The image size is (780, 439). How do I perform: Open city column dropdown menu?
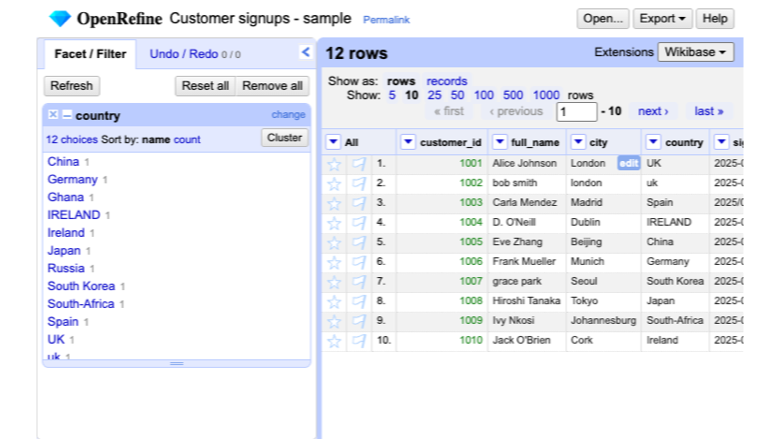tap(578, 142)
